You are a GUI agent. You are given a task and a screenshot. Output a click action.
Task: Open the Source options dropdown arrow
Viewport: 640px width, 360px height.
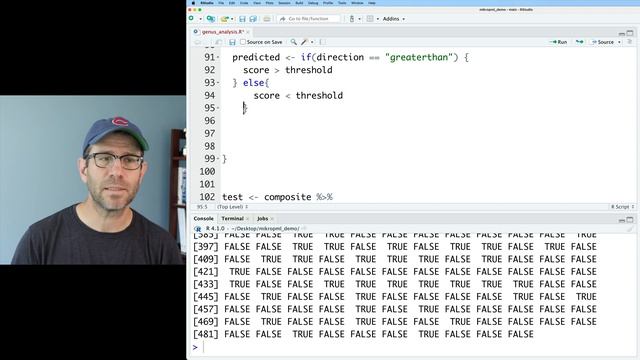pyautogui.click(x=619, y=42)
